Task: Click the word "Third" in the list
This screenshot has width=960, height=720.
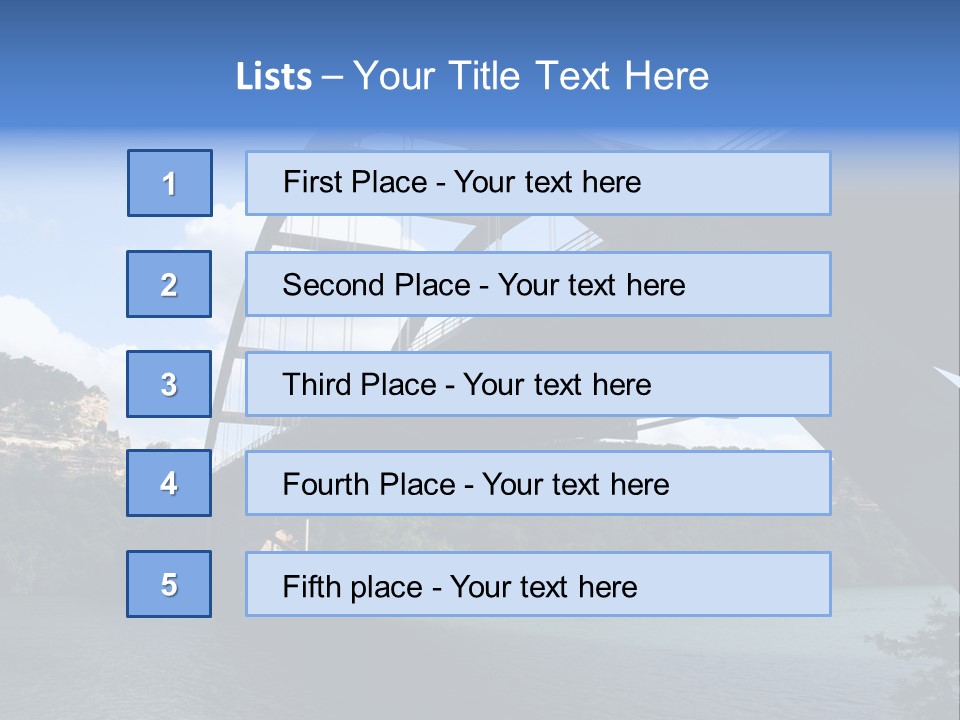Action: pos(316,385)
